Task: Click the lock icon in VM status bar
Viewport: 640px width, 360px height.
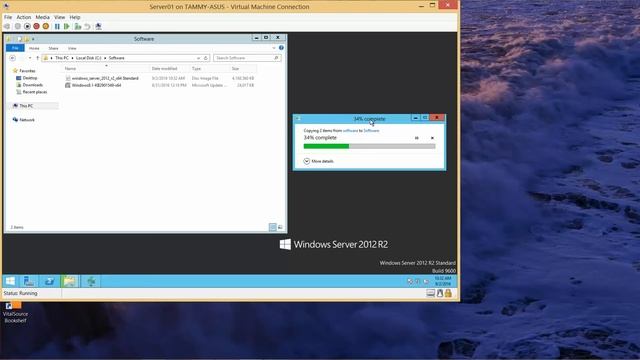Action: coord(448,293)
